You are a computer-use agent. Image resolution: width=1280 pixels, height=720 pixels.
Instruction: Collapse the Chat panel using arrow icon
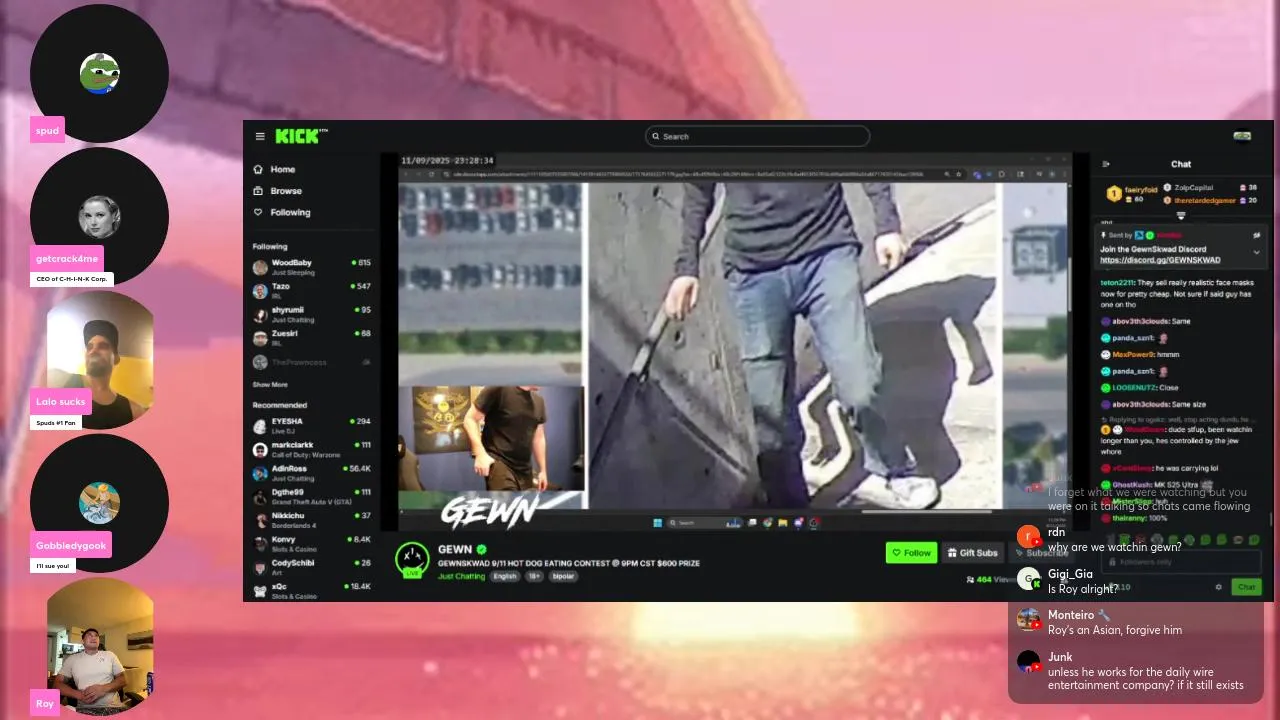click(1106, 164)
